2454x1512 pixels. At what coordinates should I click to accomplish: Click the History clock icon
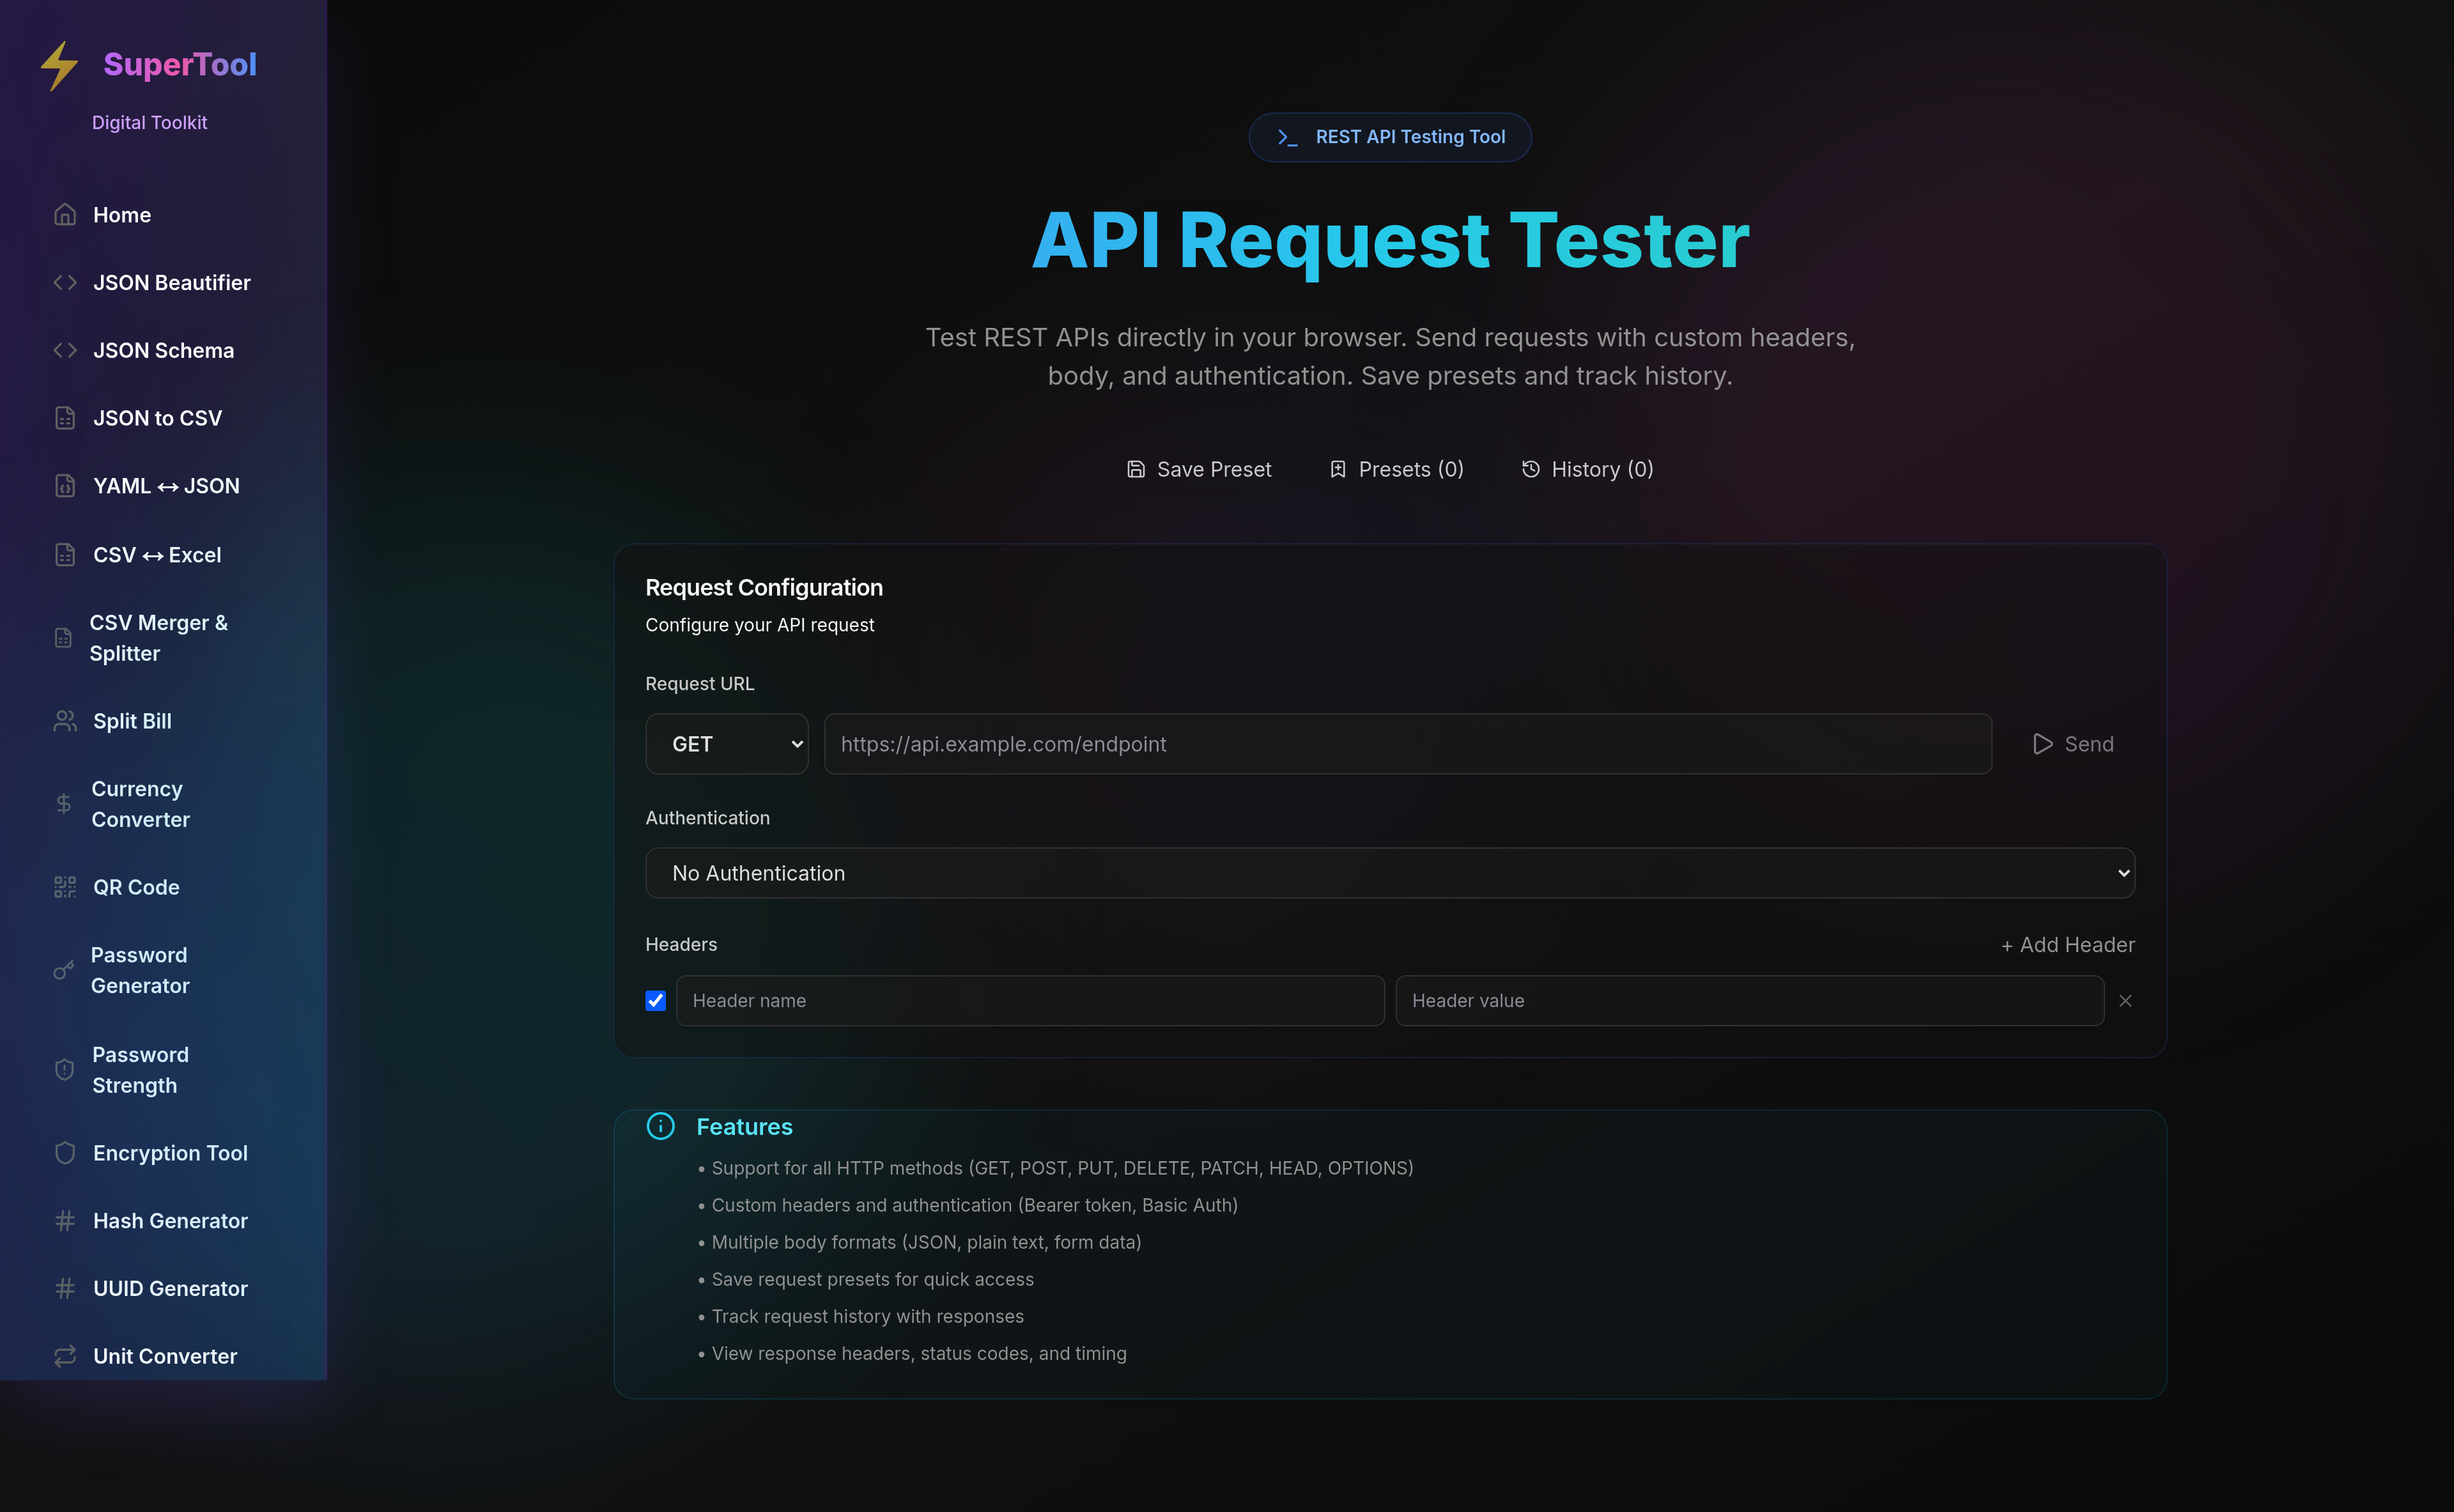(x=1529, y=469)
